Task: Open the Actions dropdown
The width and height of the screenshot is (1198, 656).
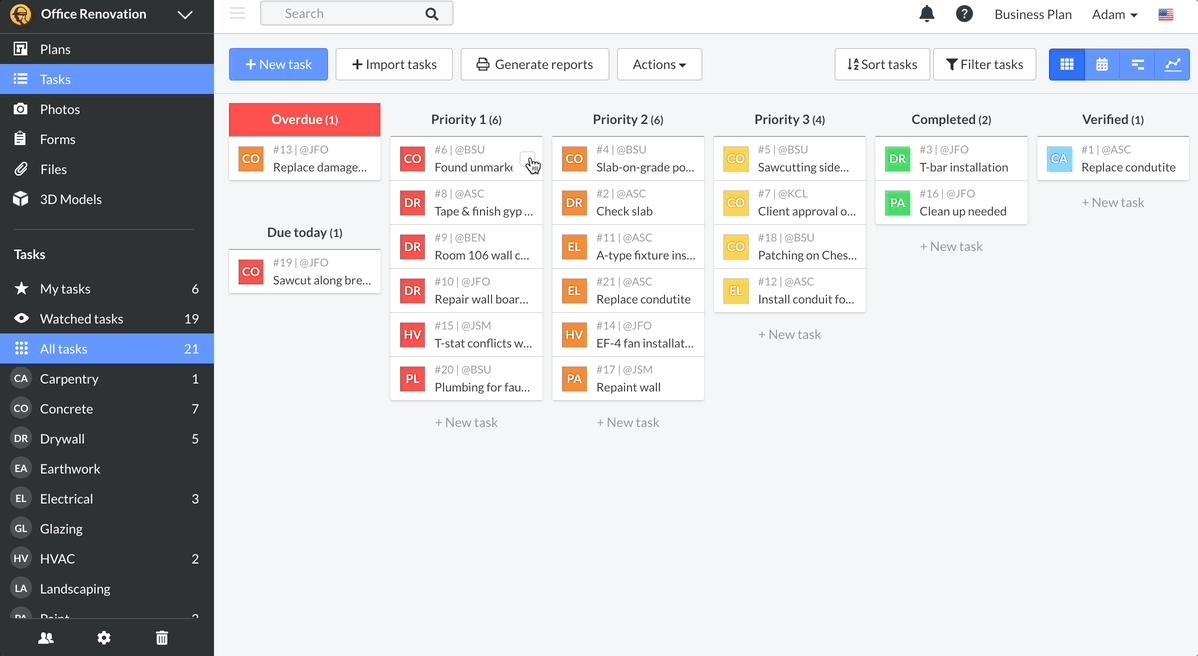Action: [x=659, y=64]
